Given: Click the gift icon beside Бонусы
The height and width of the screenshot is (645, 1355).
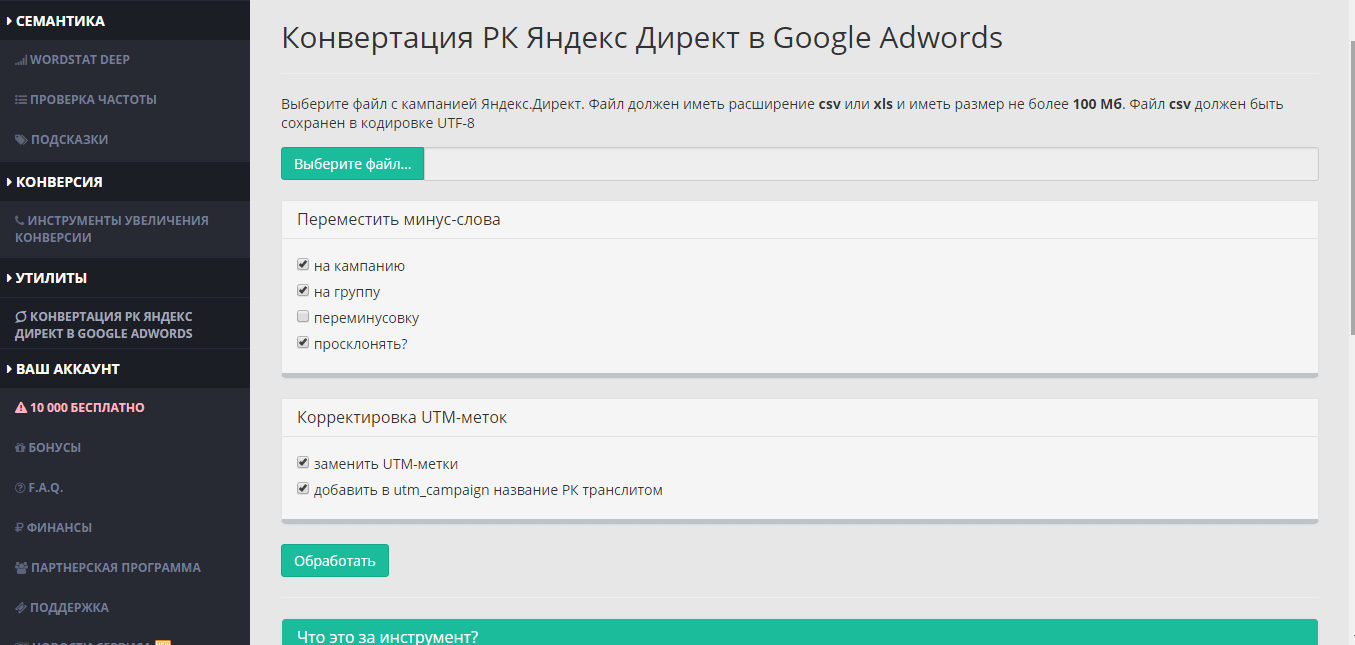Looking at the screenshot, I should coord(21,448).
